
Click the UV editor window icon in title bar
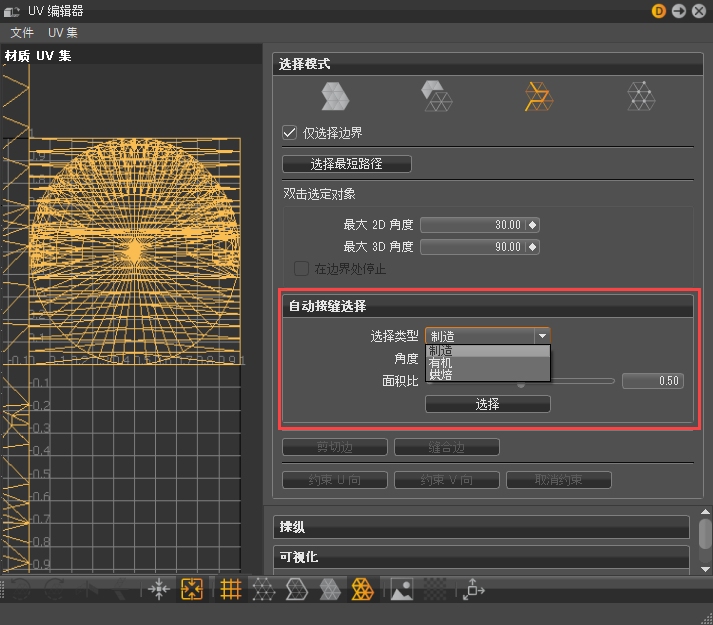point(12,11)
